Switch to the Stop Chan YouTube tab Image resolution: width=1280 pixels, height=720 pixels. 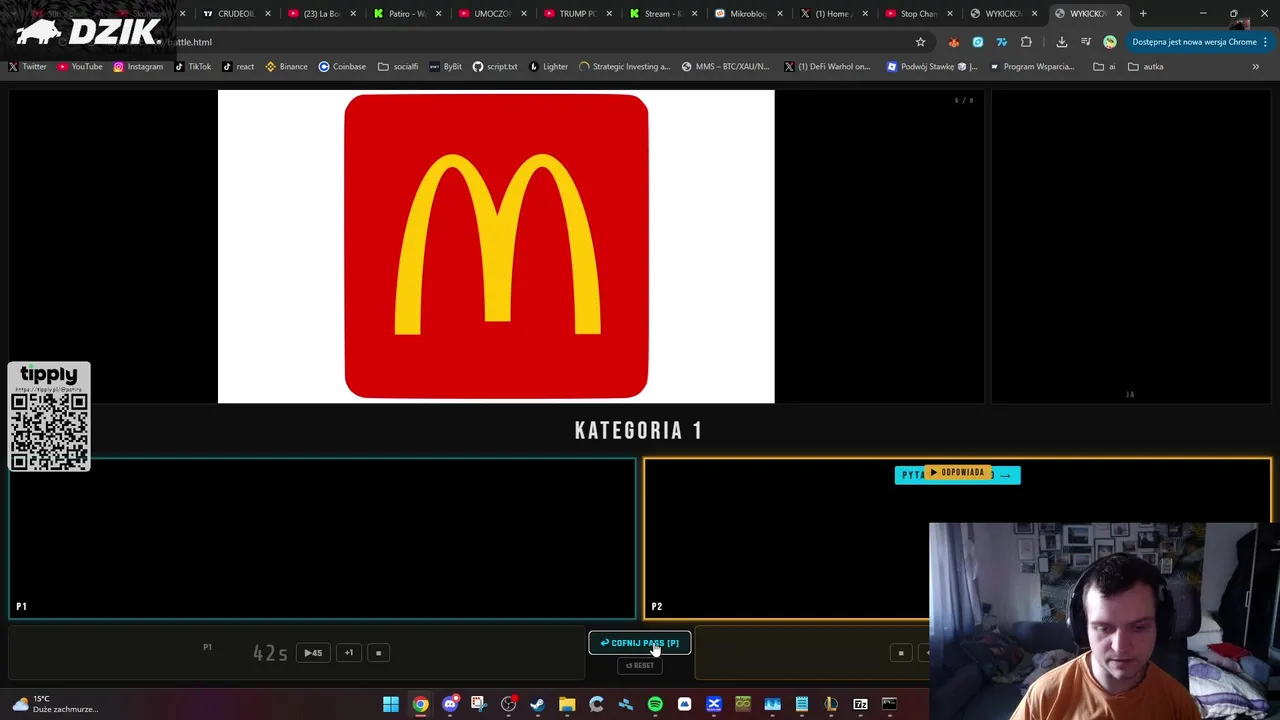click(x=918, y=14)
